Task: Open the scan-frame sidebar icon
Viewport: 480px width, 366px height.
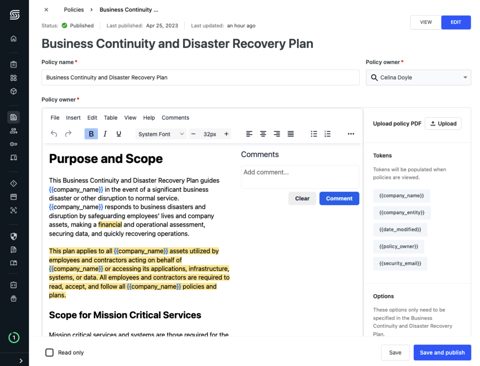Action: tap(14, 210)
